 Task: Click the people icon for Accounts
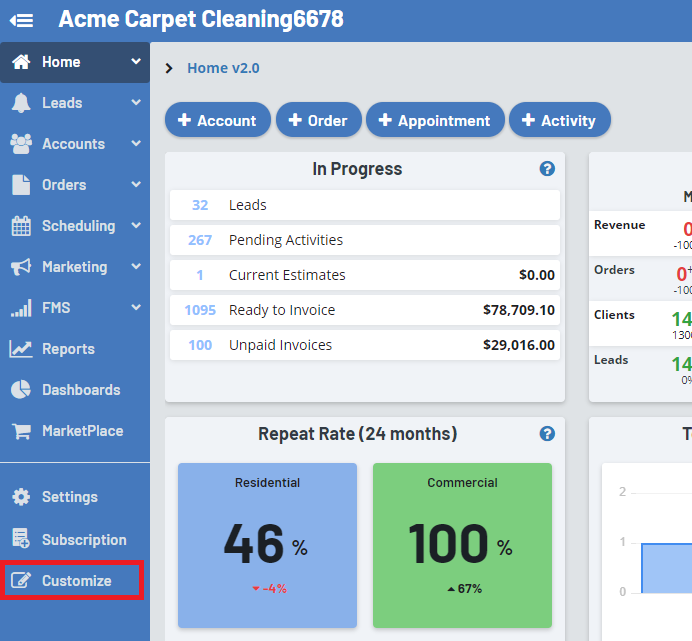[21, 144]
